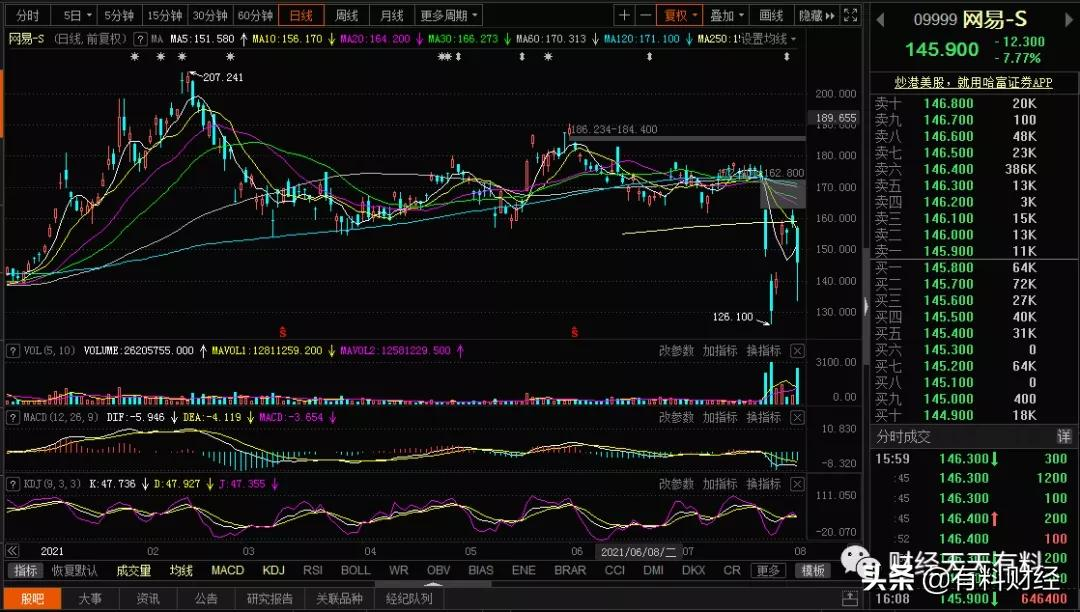Zoom out the chart with the minus icon

click(645, 15)
